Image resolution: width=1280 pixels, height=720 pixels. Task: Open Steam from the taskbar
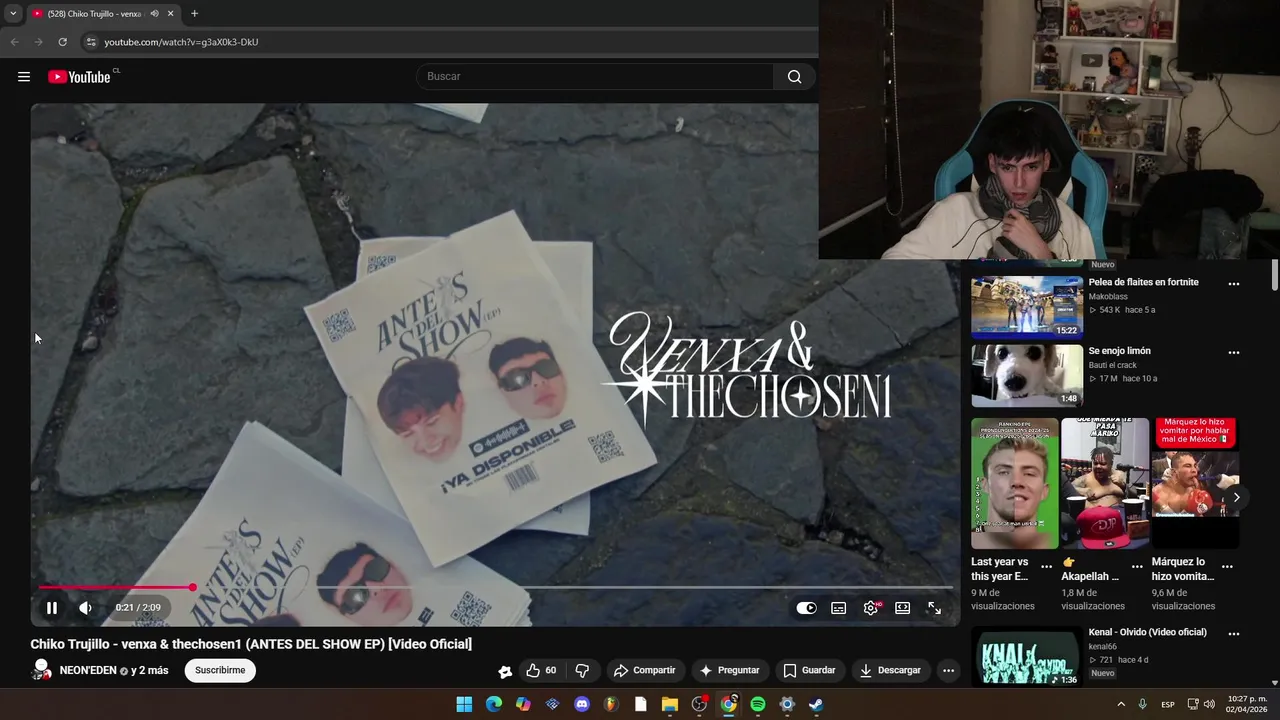[x=816, y=704]
